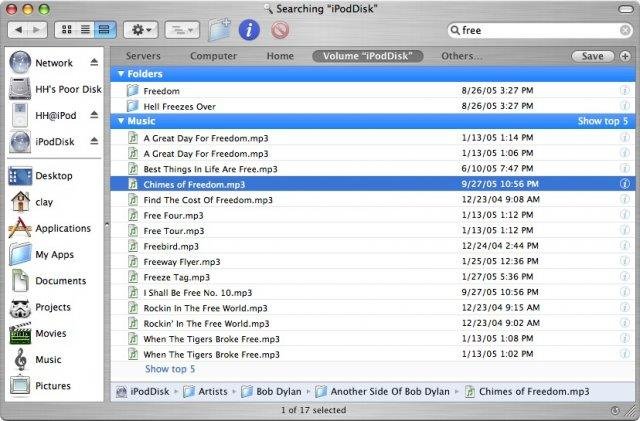Select the Volume "iPodDisk" search scope
This screenshot has height=421, width=640.
(x=368, y=56)
